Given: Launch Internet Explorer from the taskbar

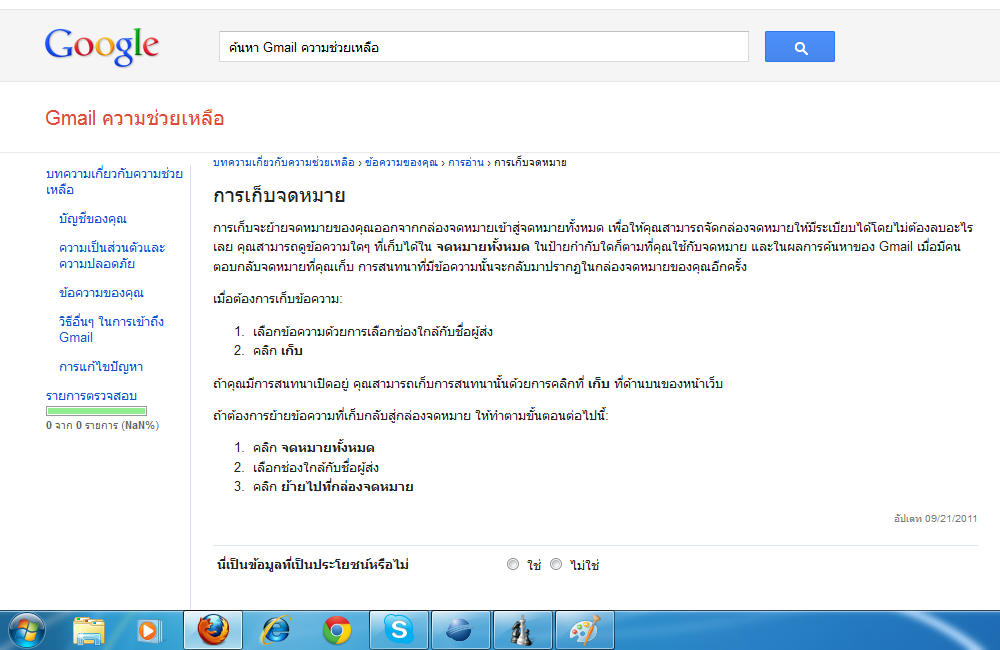Looking at the screenshot, I should click(276, 631).
